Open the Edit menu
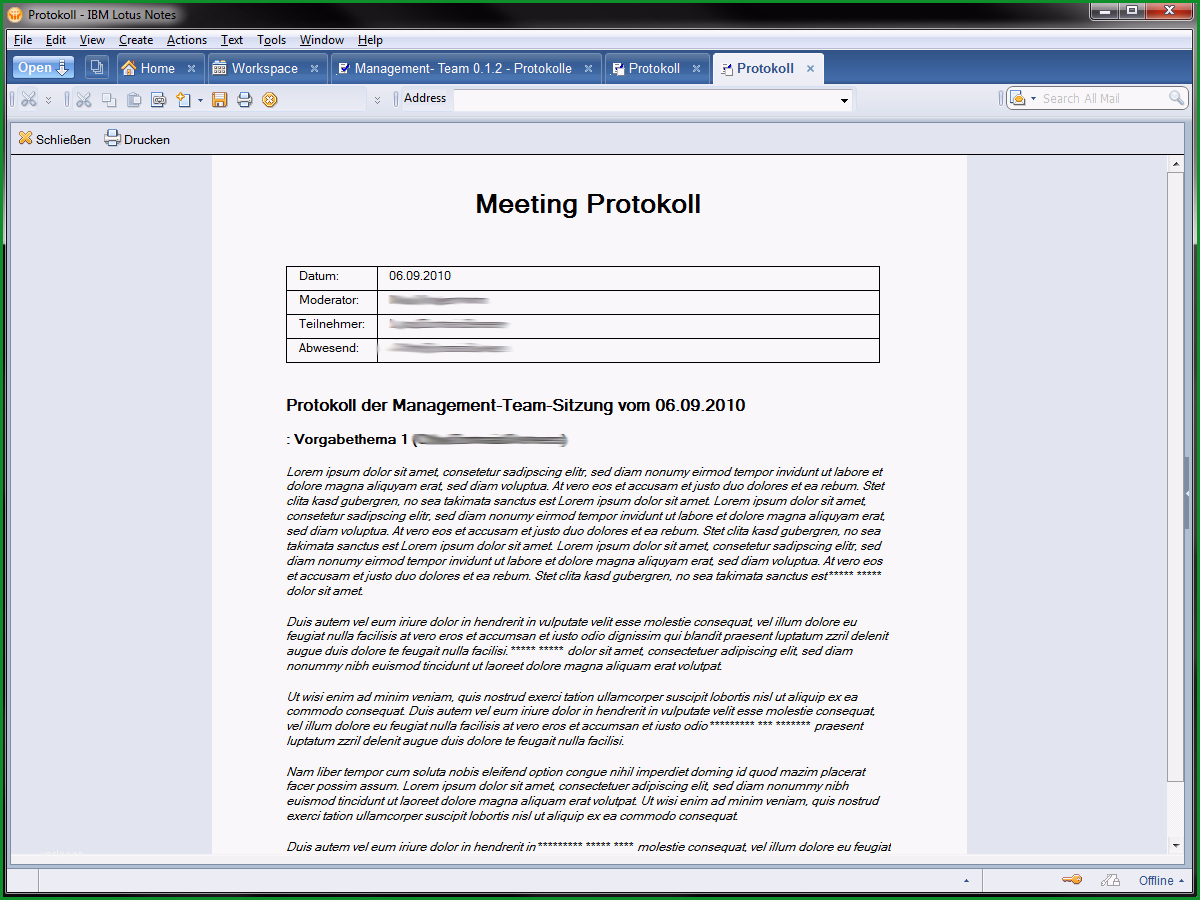1200x900 pixels. pos(56,40)
